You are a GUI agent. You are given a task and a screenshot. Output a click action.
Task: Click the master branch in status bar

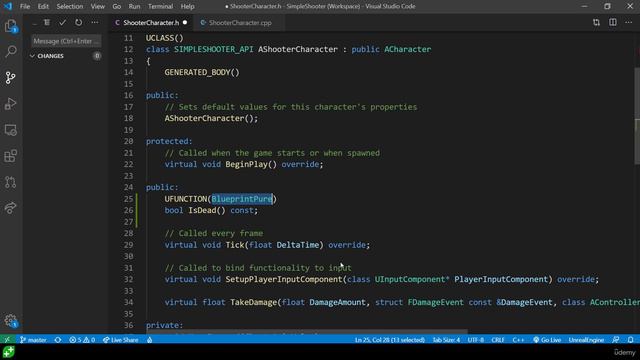pos(33,340)
